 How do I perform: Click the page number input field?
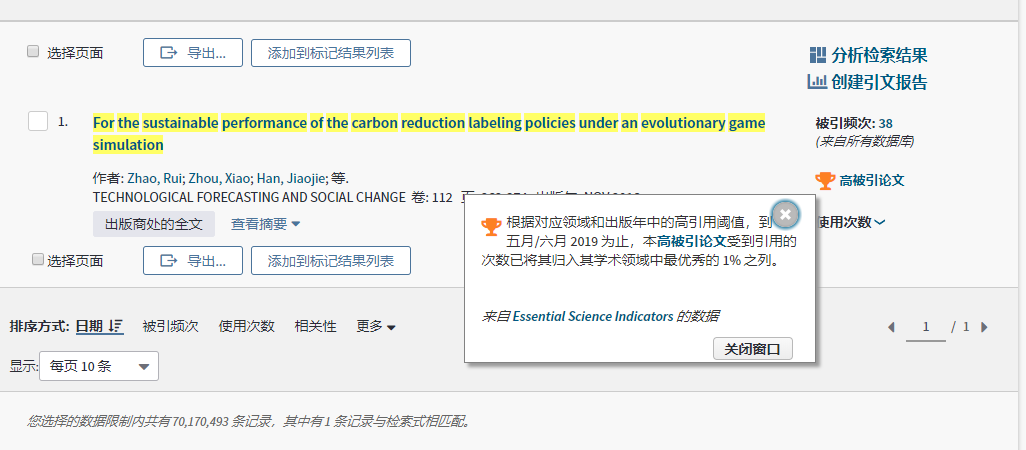[x=926, y=327]
